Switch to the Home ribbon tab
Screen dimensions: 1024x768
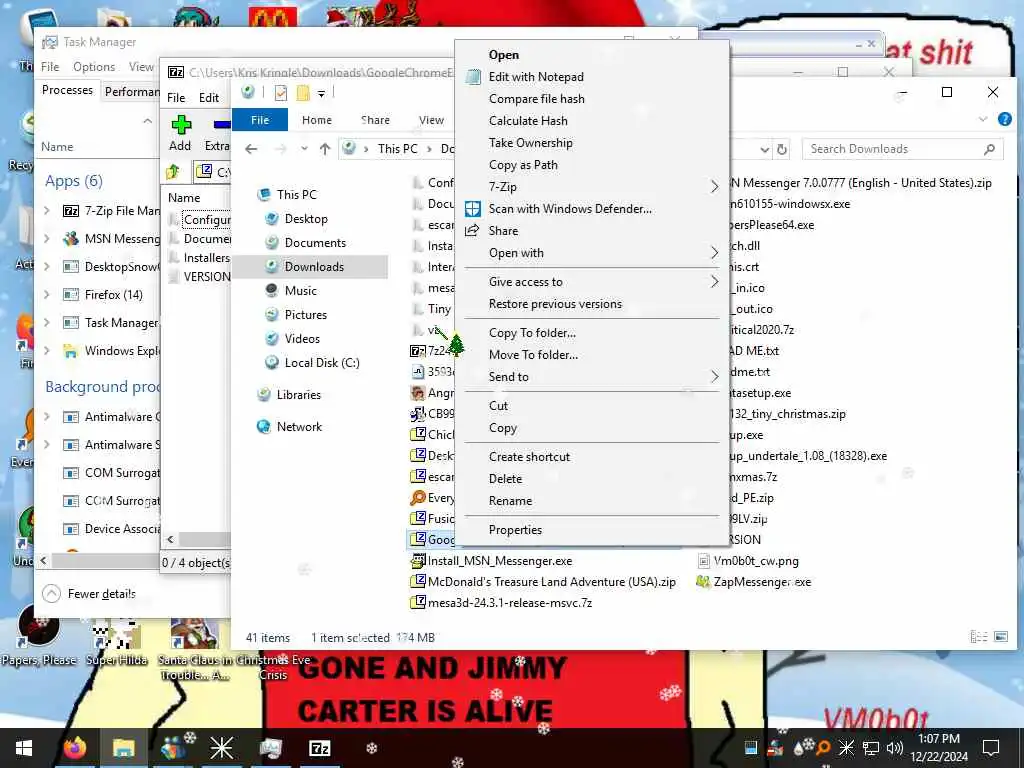pos(317,120)
